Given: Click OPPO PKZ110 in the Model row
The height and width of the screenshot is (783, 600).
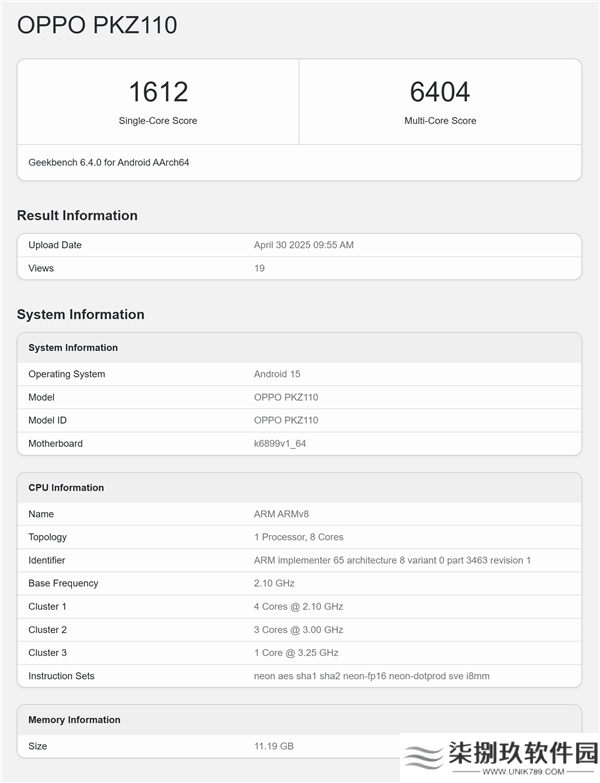Looking at the screenshot, I should coord(286,397).
